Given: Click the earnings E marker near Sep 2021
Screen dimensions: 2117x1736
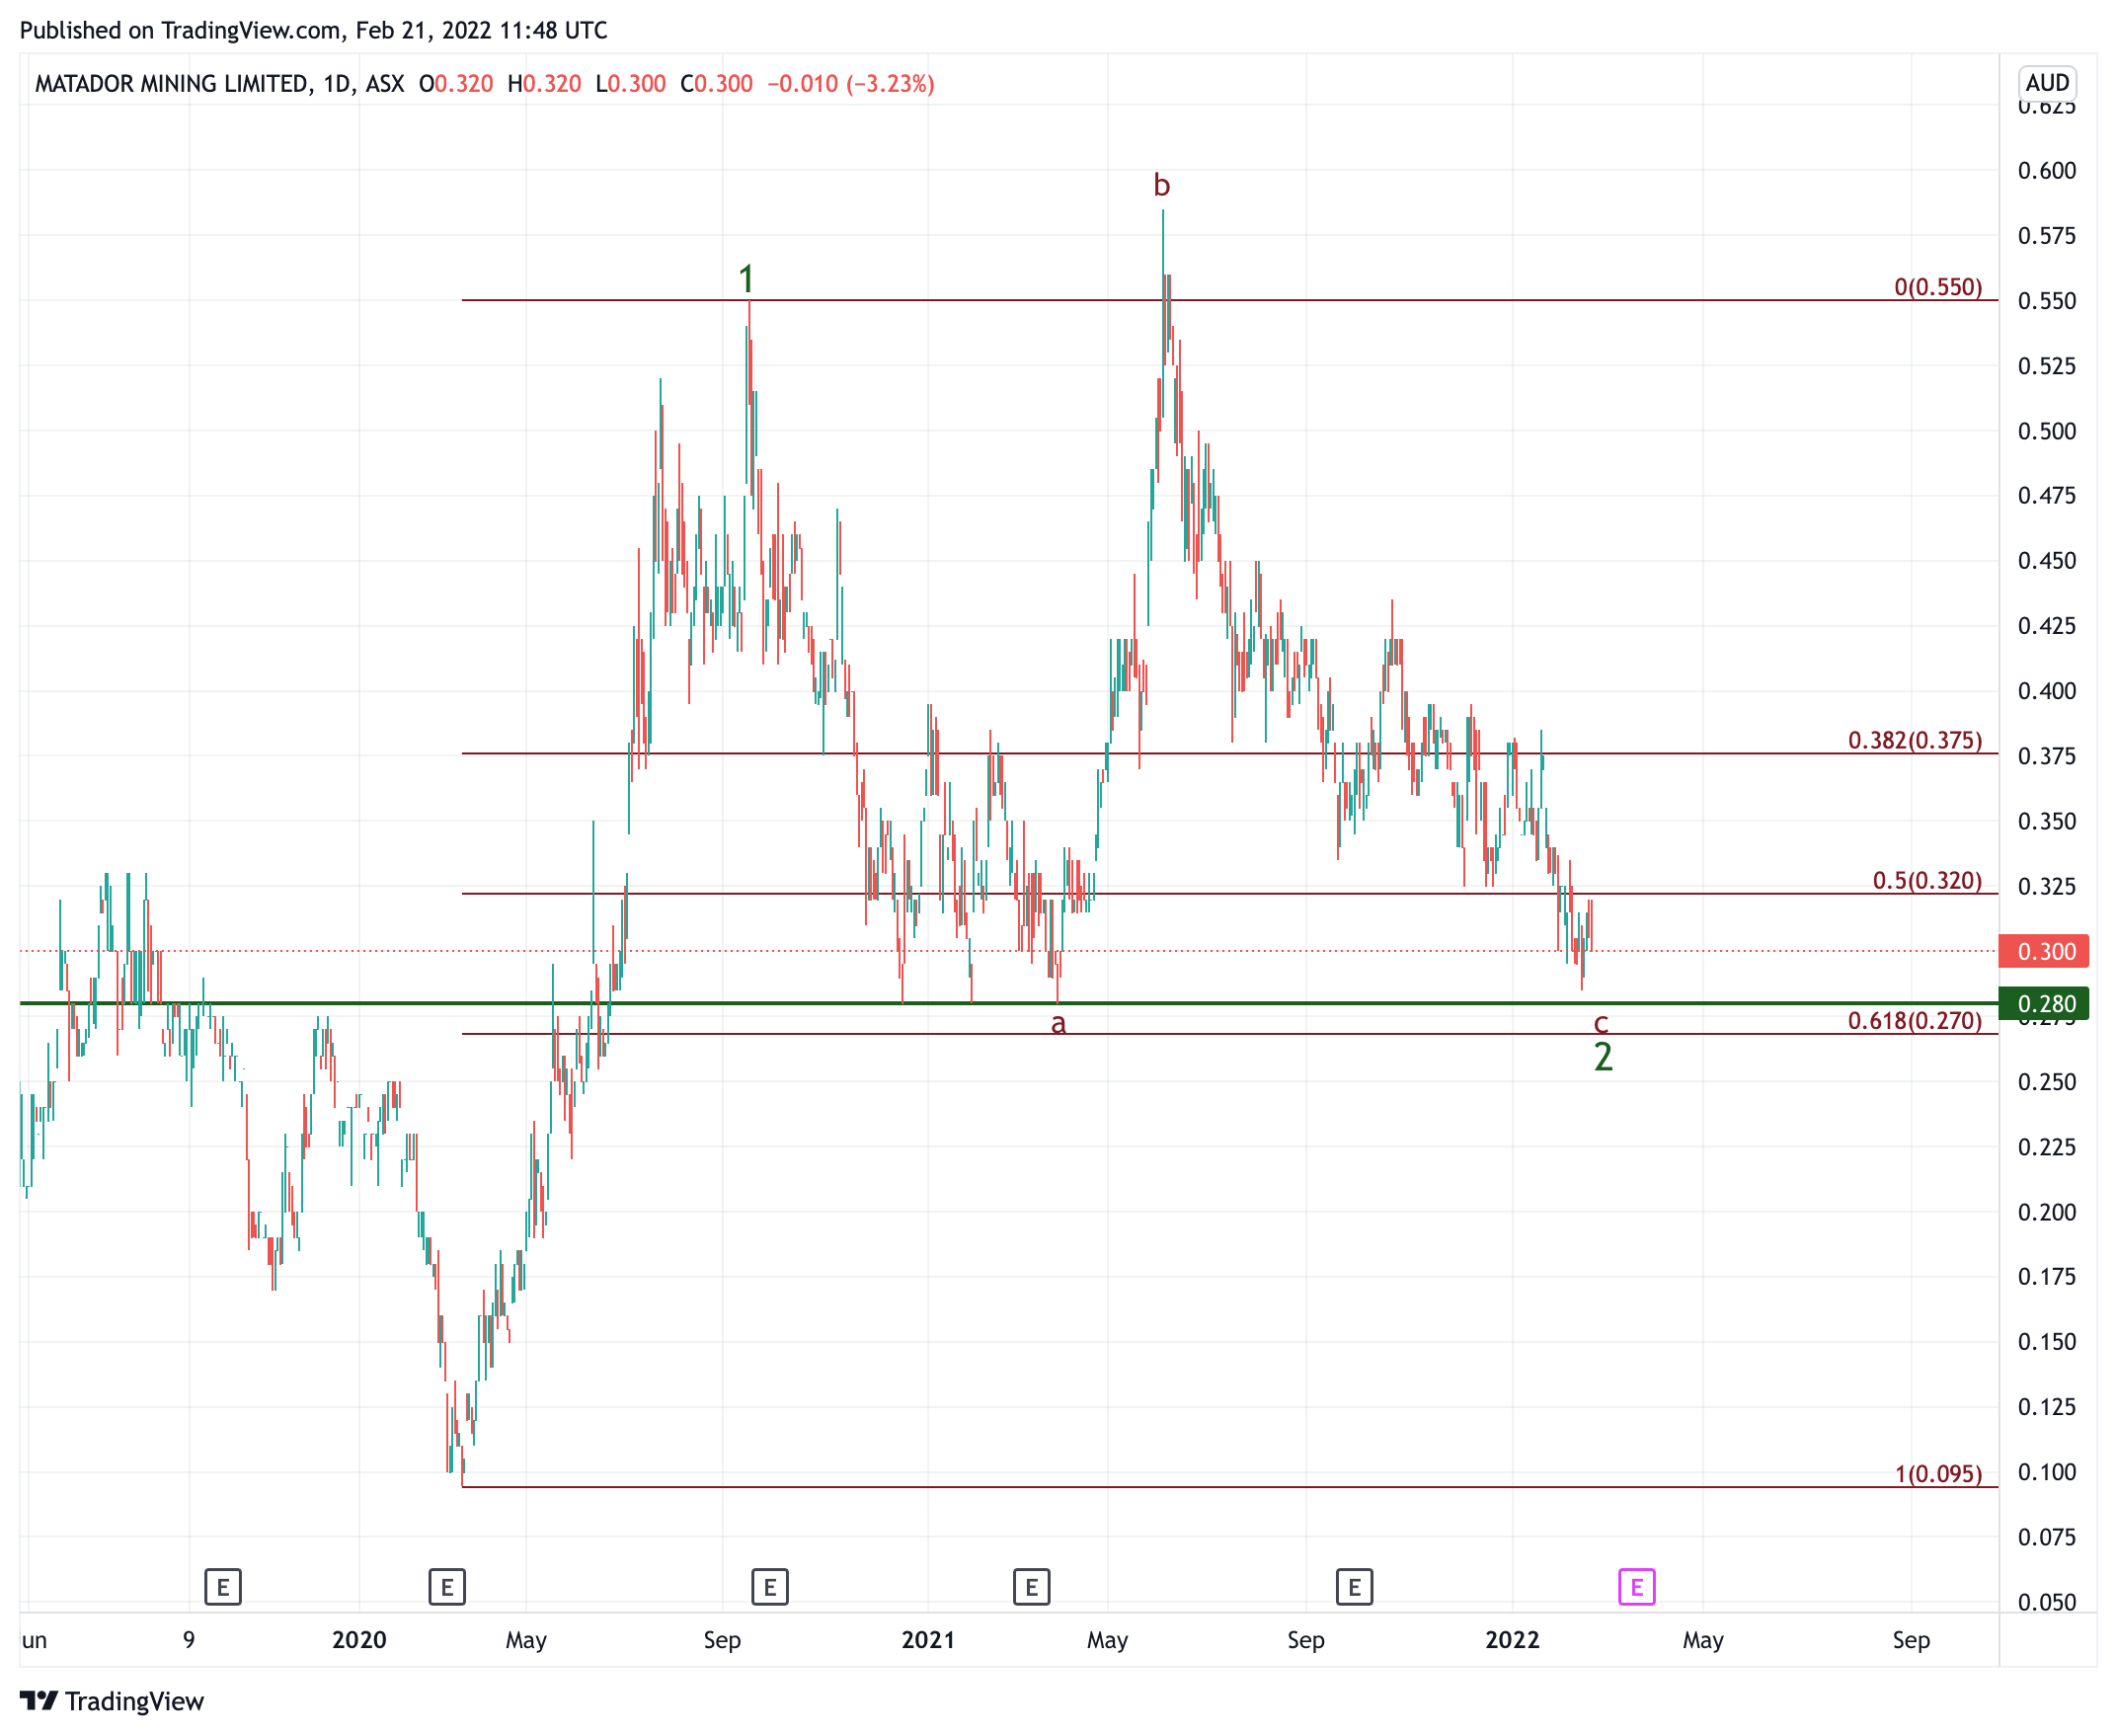Looking at the screenshot, I should click(x=1354, y=1586).
